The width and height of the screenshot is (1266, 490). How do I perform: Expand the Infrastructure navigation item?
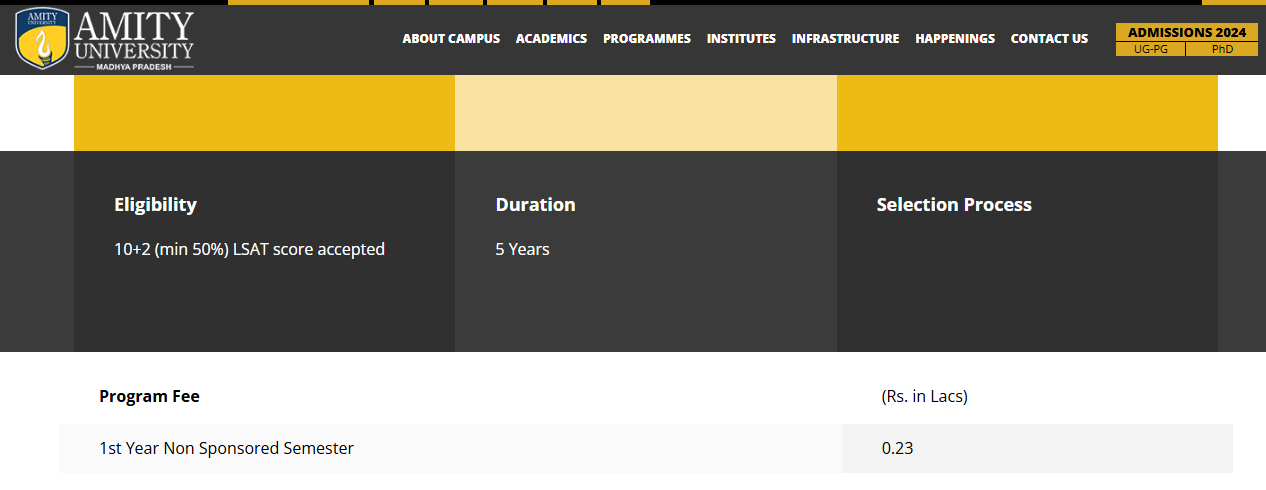[845, 39]
